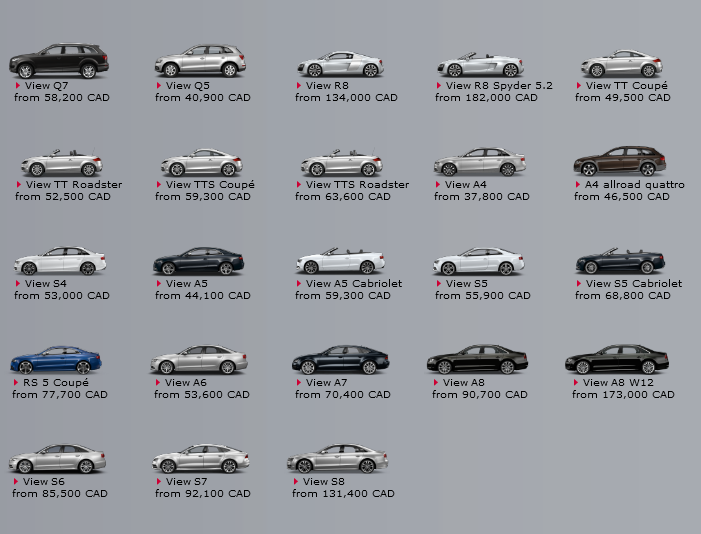Click the brown A4 allroad quattro image

[x=620, y=161]
